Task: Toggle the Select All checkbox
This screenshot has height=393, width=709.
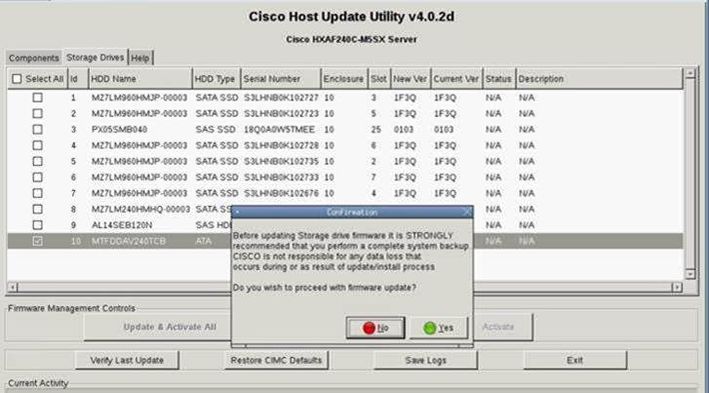Action: point(17,79)
